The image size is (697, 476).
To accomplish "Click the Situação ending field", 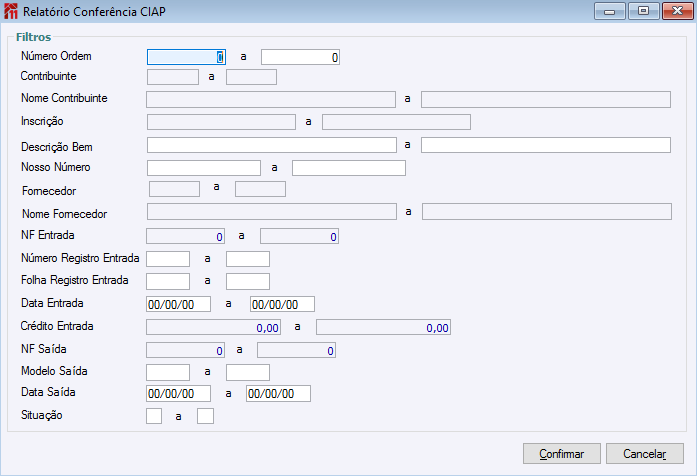I will [205, 416].
